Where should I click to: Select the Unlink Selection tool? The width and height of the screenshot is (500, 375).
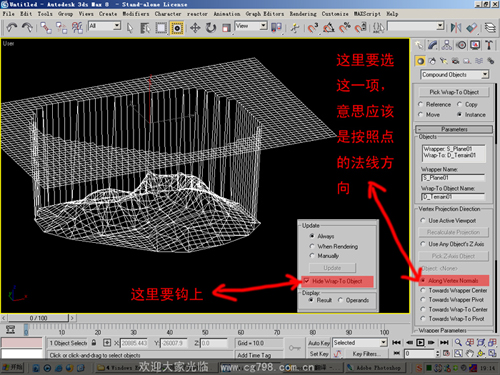tap(61, 28)
